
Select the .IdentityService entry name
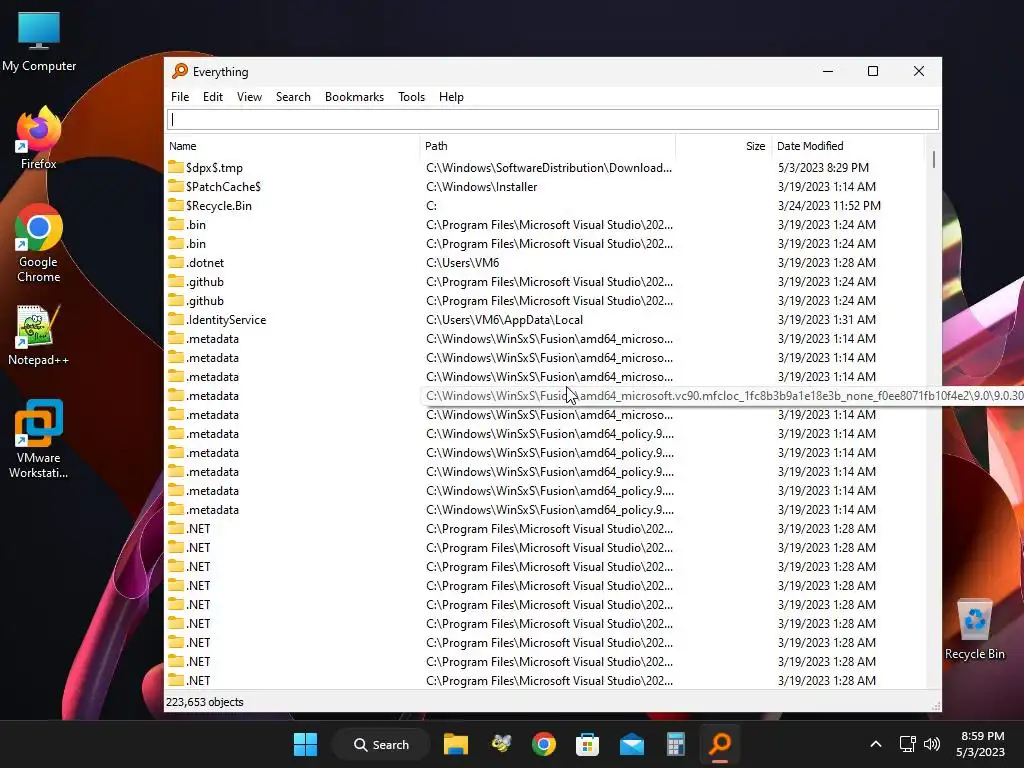tap(226, 320)
